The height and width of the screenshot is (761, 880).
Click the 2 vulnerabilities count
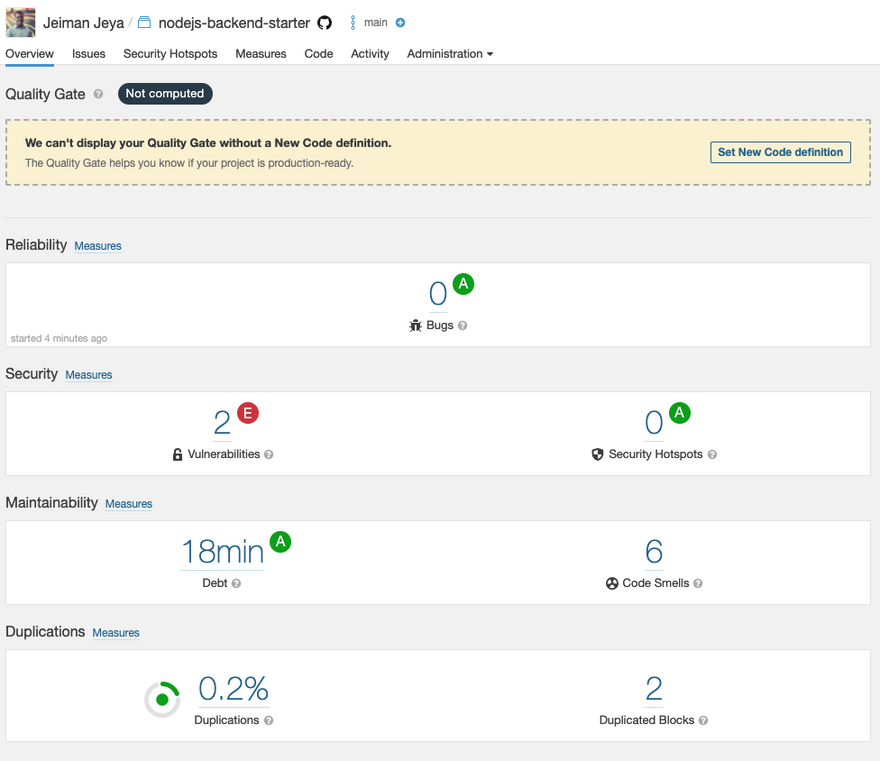point(222,424)
